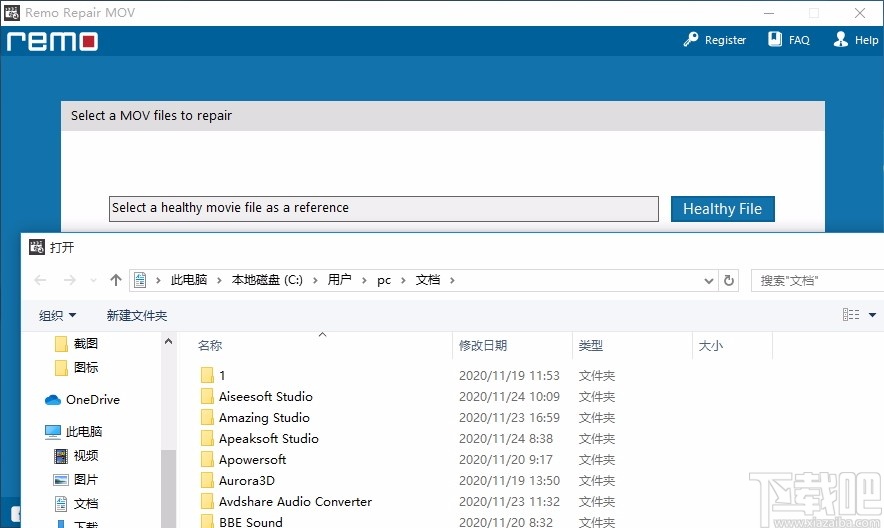Viewport: 884px width, 528px height.
Task: Select the Apowersoft folder
Action: coord(252,460)
